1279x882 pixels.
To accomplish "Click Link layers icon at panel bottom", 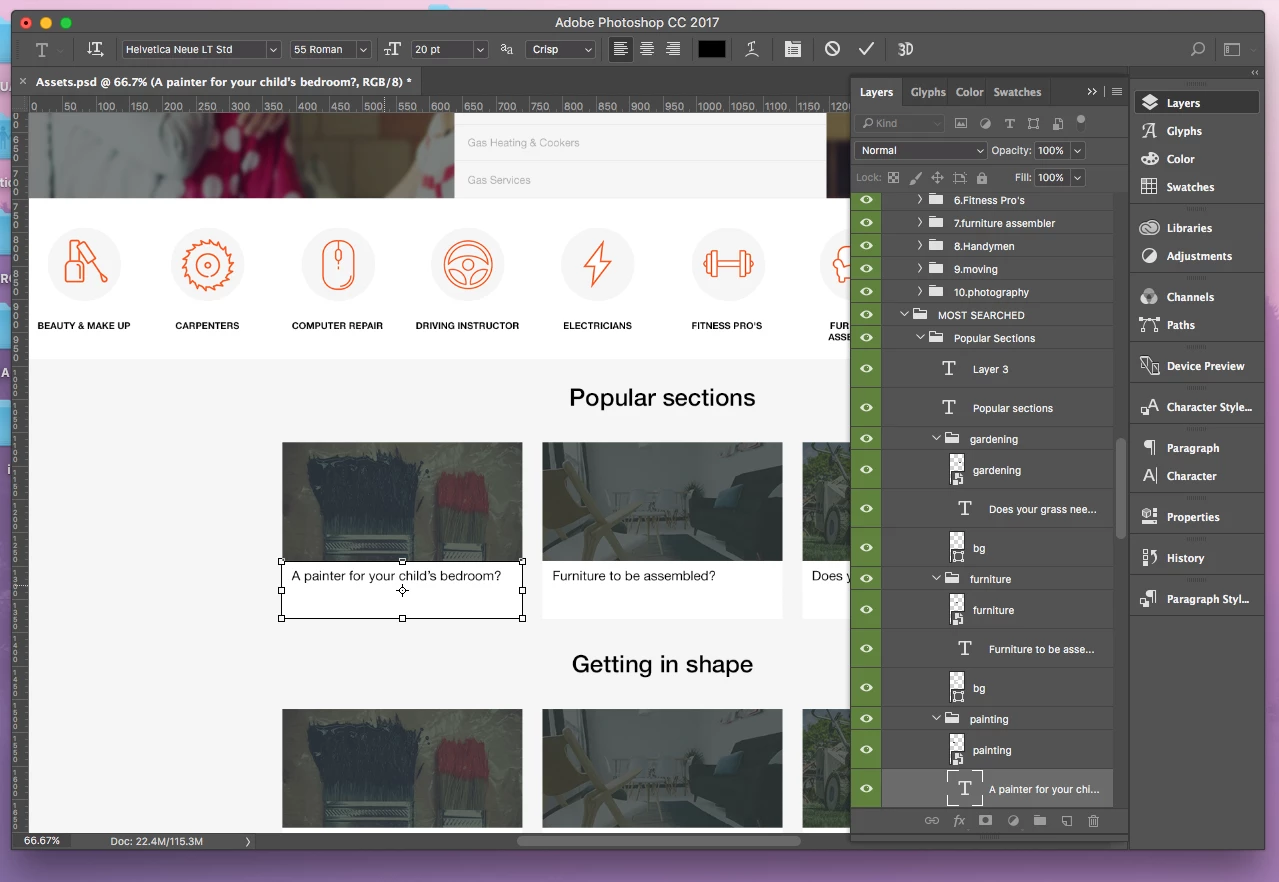I will point(932,821).
